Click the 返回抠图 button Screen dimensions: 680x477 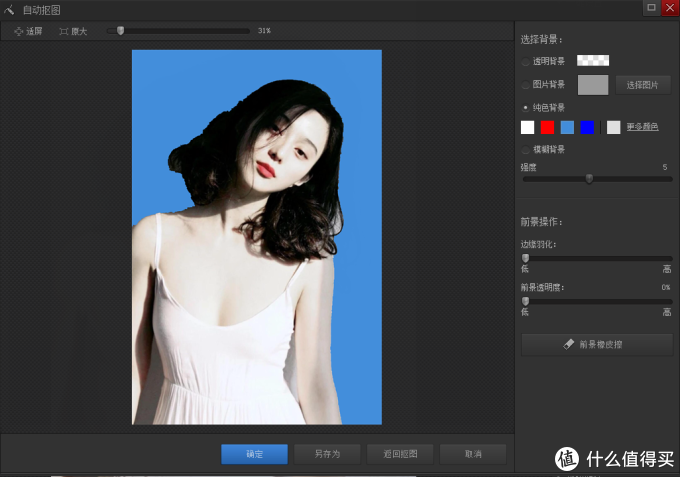pyautogui.click(x=400, y=454)
